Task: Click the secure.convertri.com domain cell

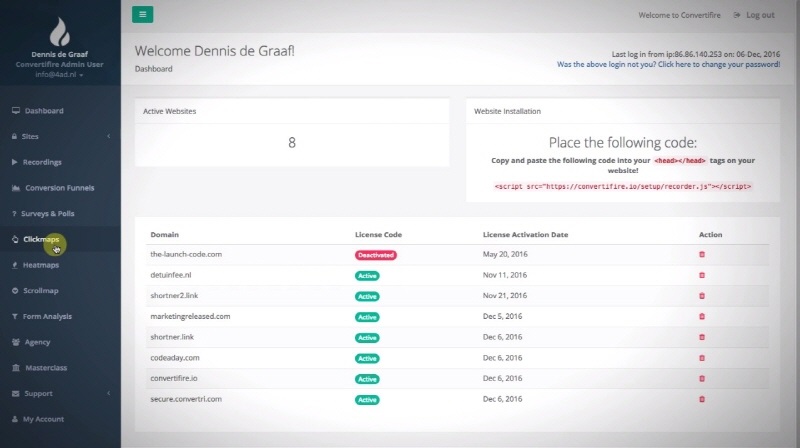Action: click(186, 399)
